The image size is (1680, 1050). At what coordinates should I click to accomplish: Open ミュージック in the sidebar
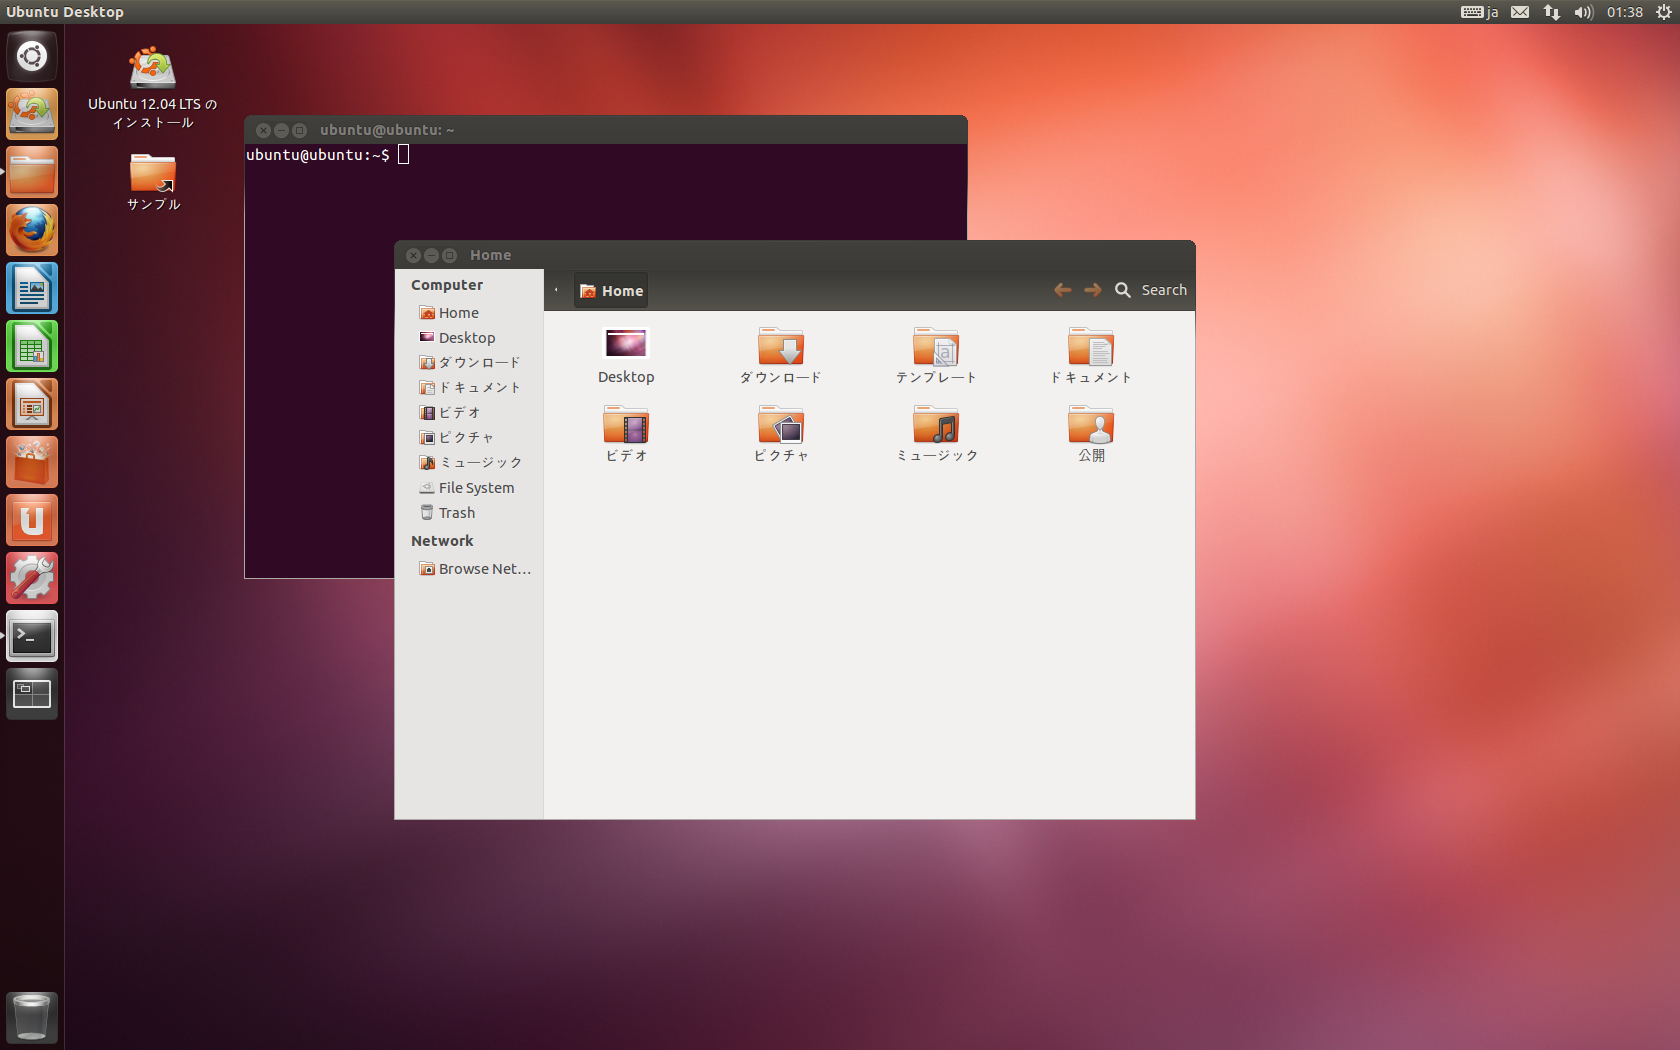click(469, 463)
